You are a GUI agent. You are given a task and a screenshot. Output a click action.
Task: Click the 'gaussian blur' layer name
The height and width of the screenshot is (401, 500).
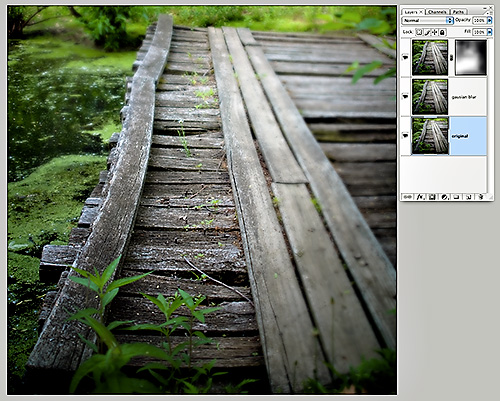(x=464, y=97)
